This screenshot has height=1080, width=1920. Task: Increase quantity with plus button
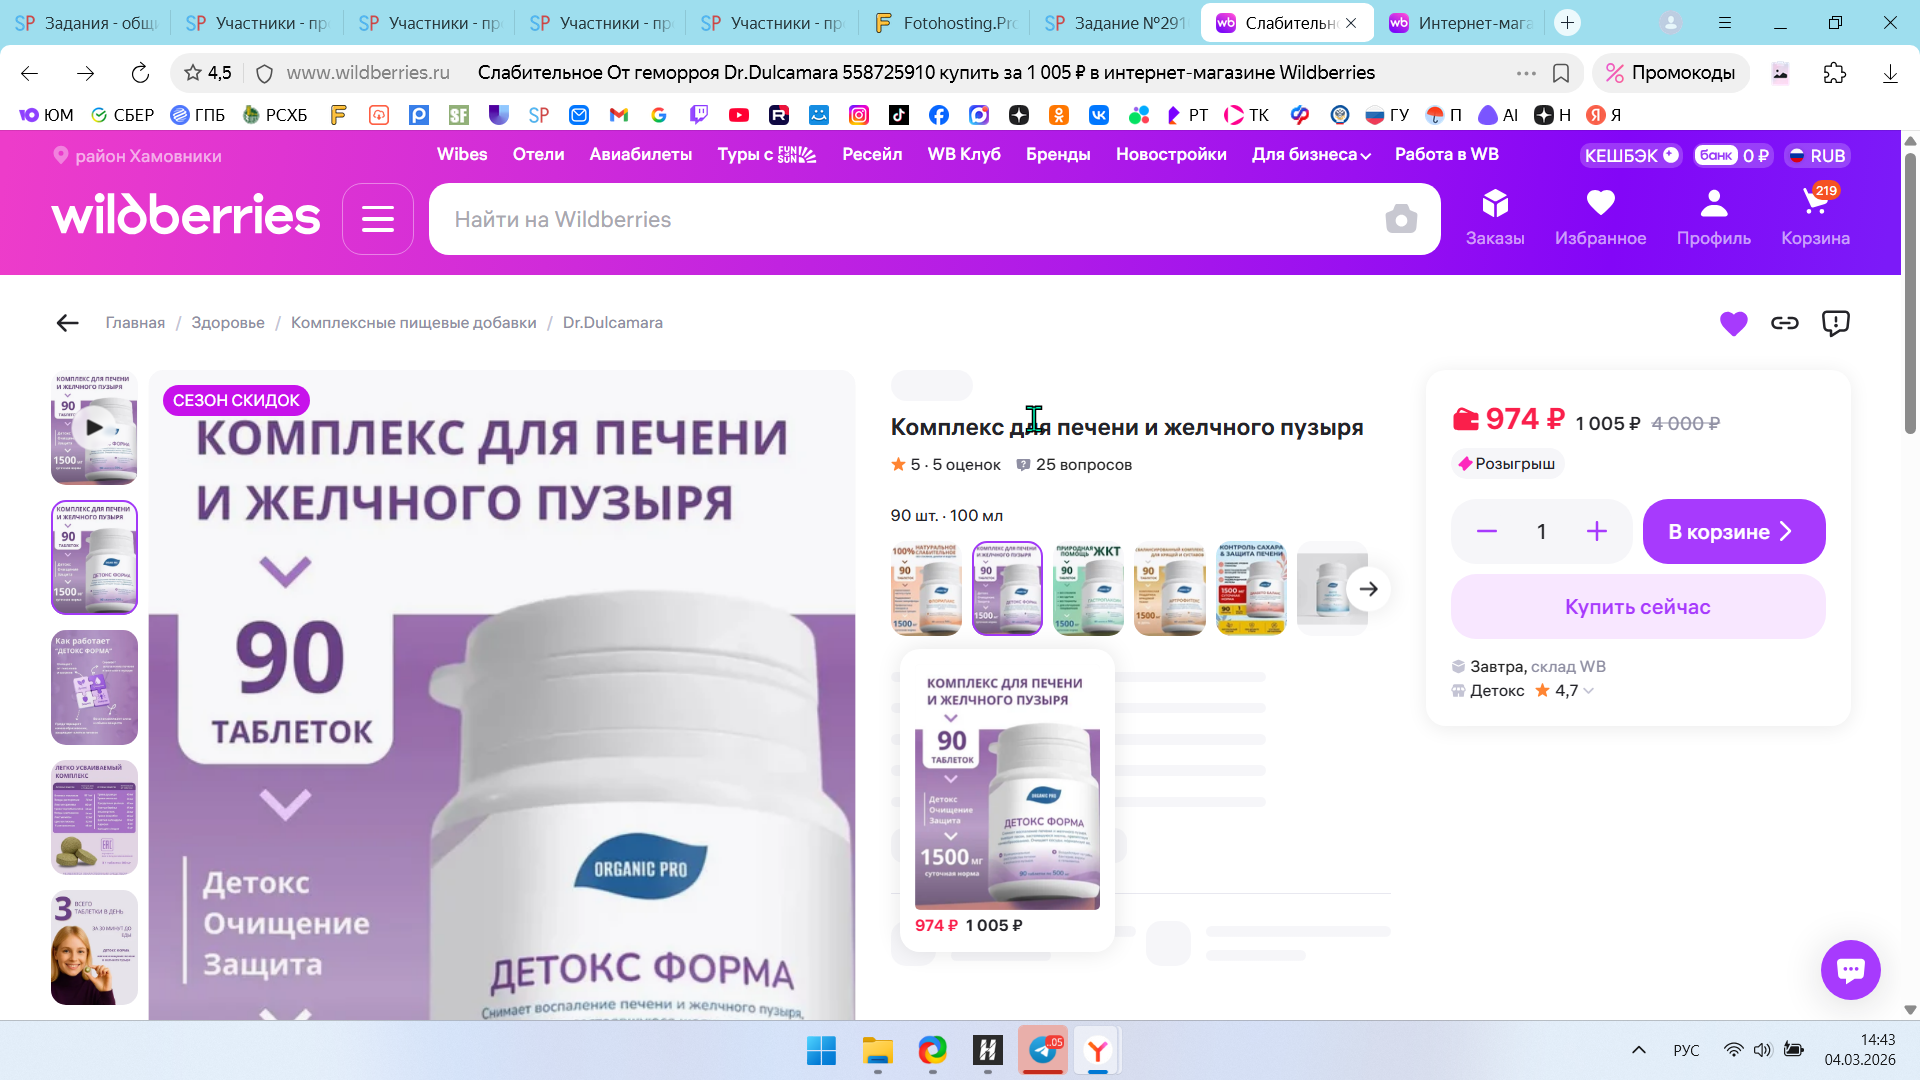tap(1596, 532)
